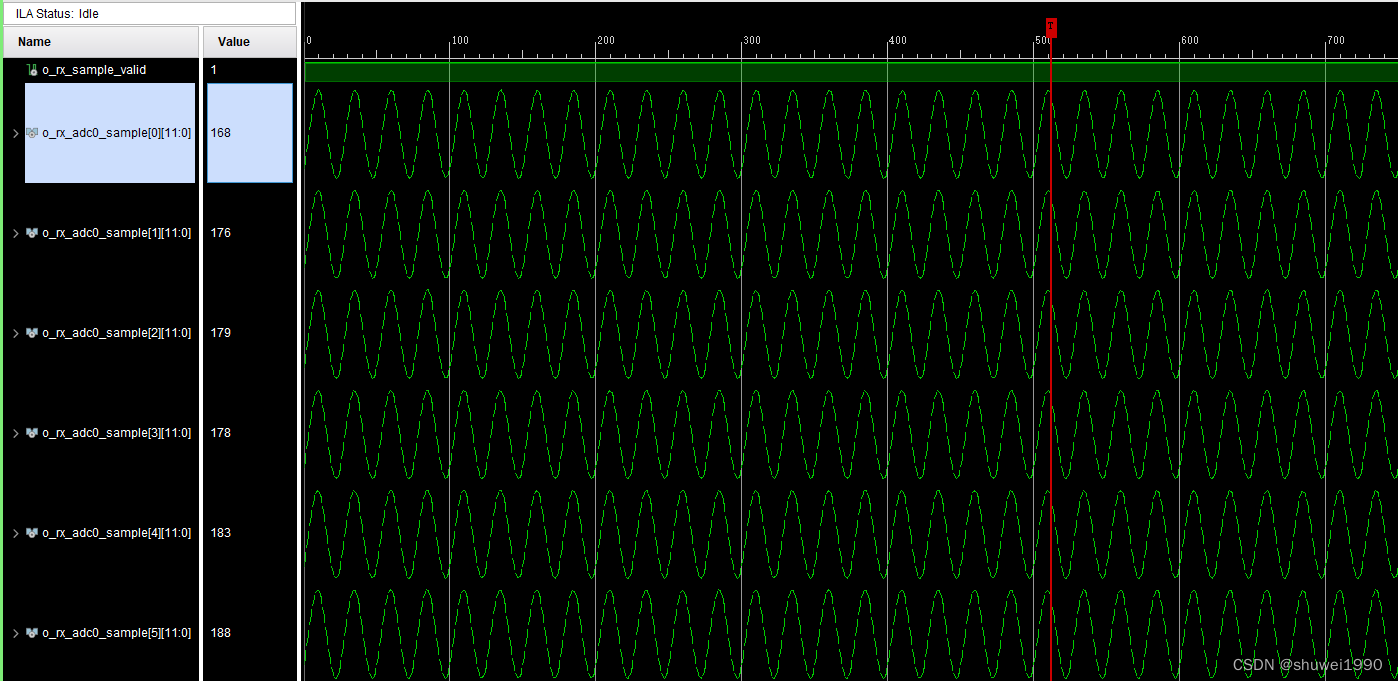Select o_rx_adc0_sample[3][11:0] signal name

coord(116,433)
